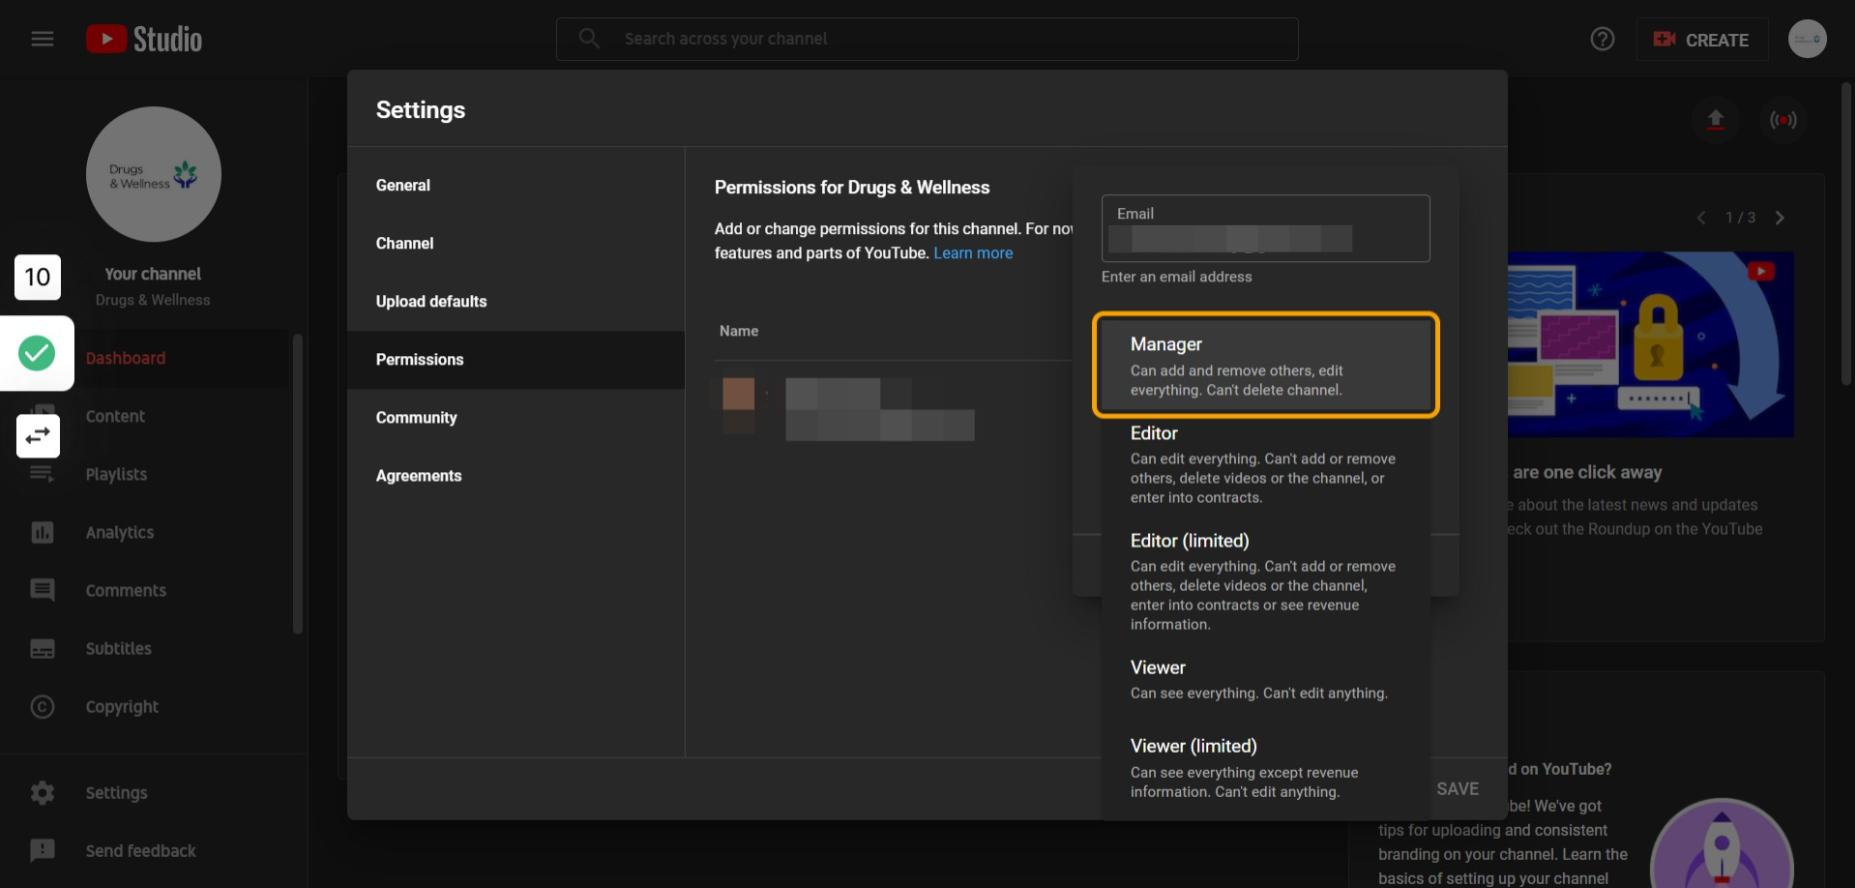Click the page's vertical scrollbar
1855x888 pixels.
pyautogui.click(x=1847, y=235)
